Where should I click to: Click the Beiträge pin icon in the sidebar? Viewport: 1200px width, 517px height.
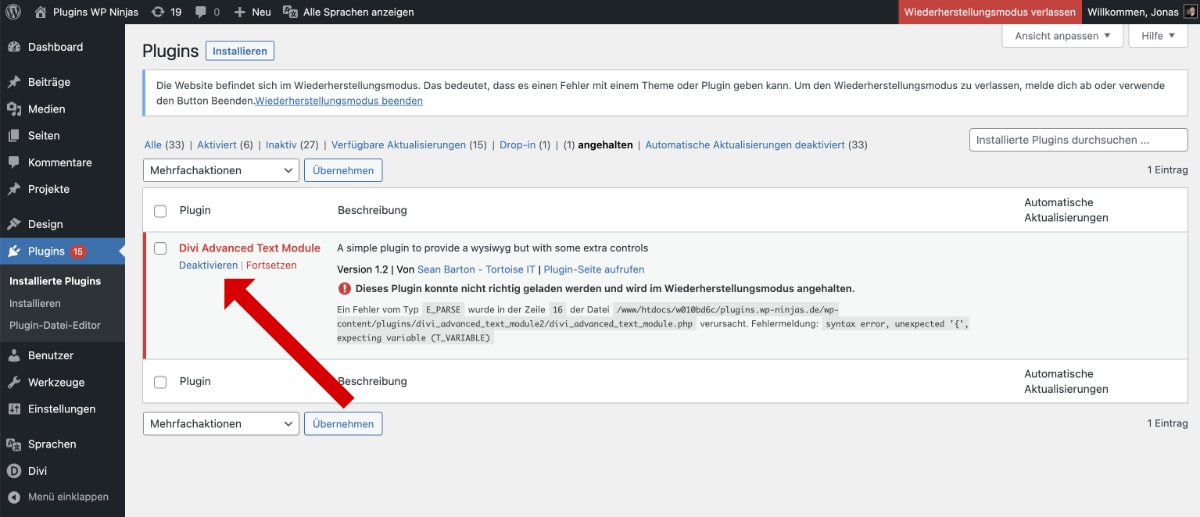click(14, 82)
